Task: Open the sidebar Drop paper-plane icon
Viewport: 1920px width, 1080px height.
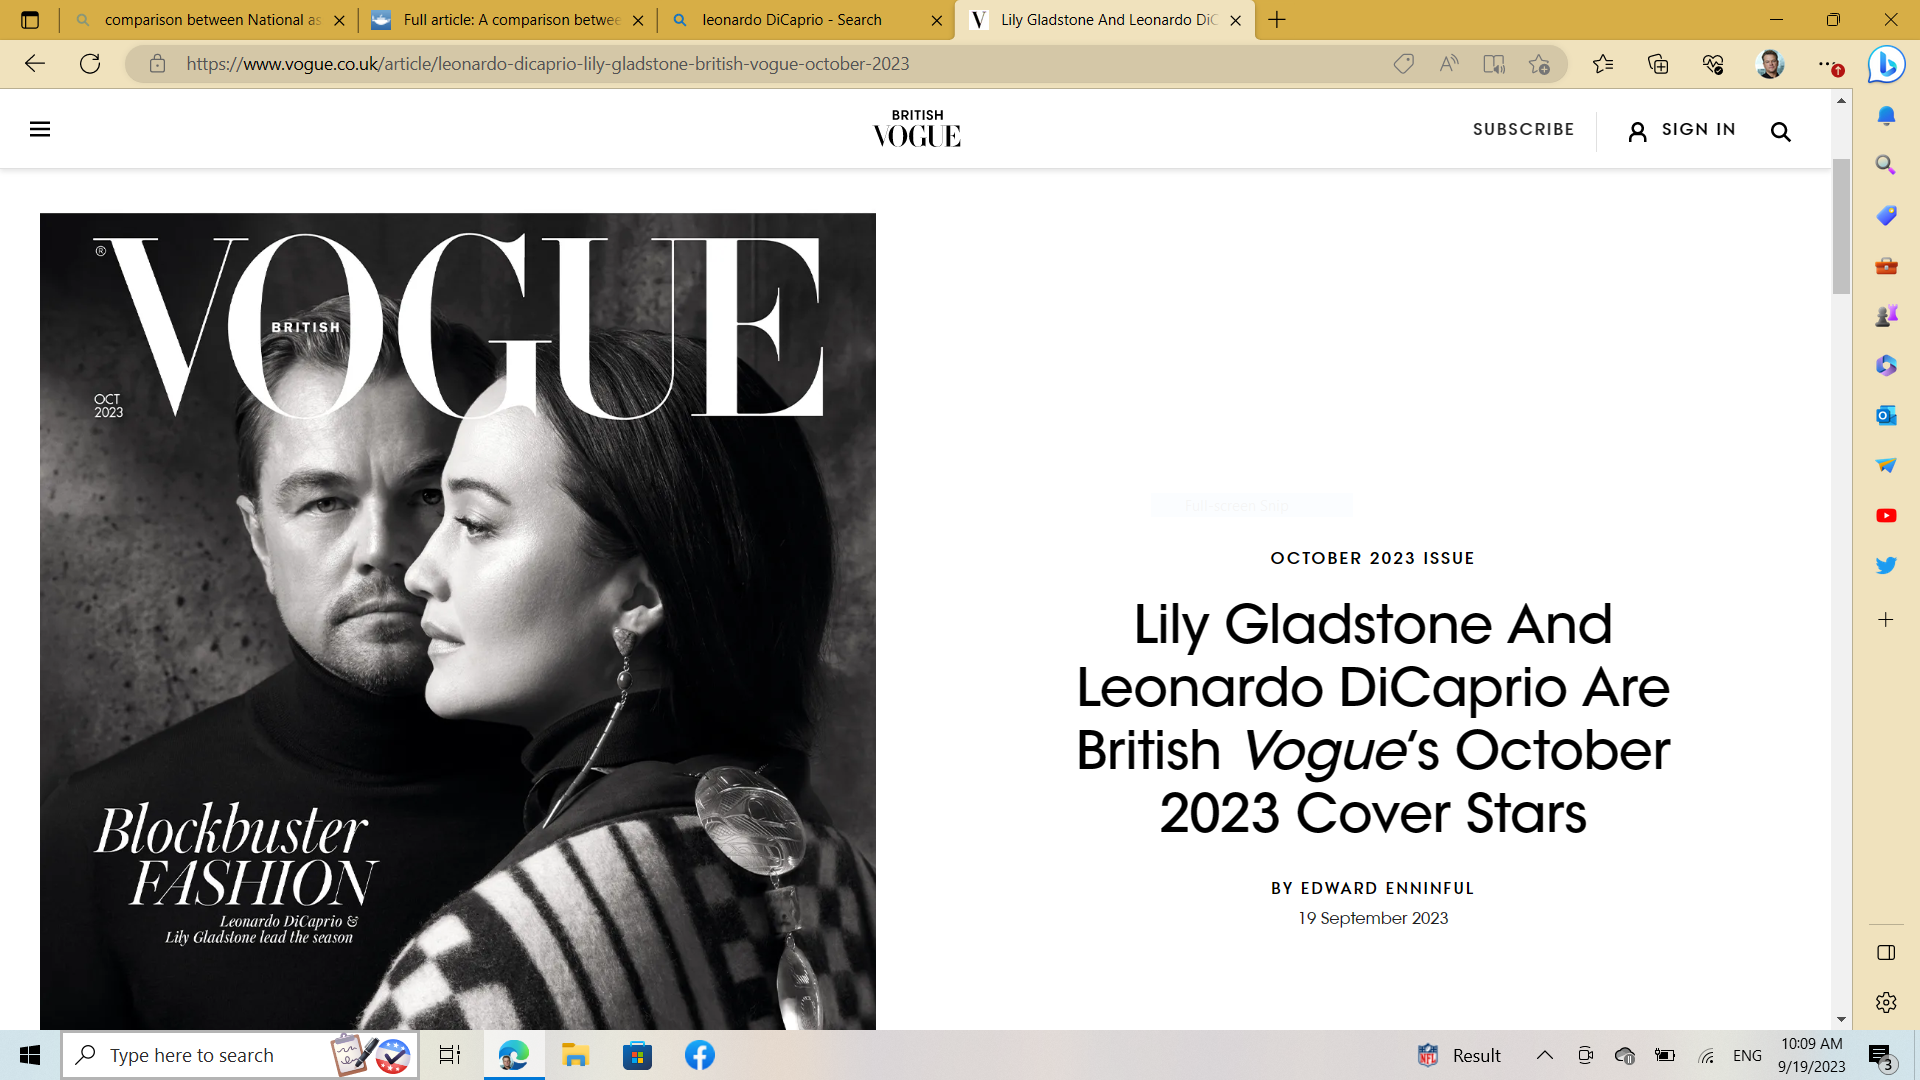Action: pyautogui.click(x=1886, y=465)
